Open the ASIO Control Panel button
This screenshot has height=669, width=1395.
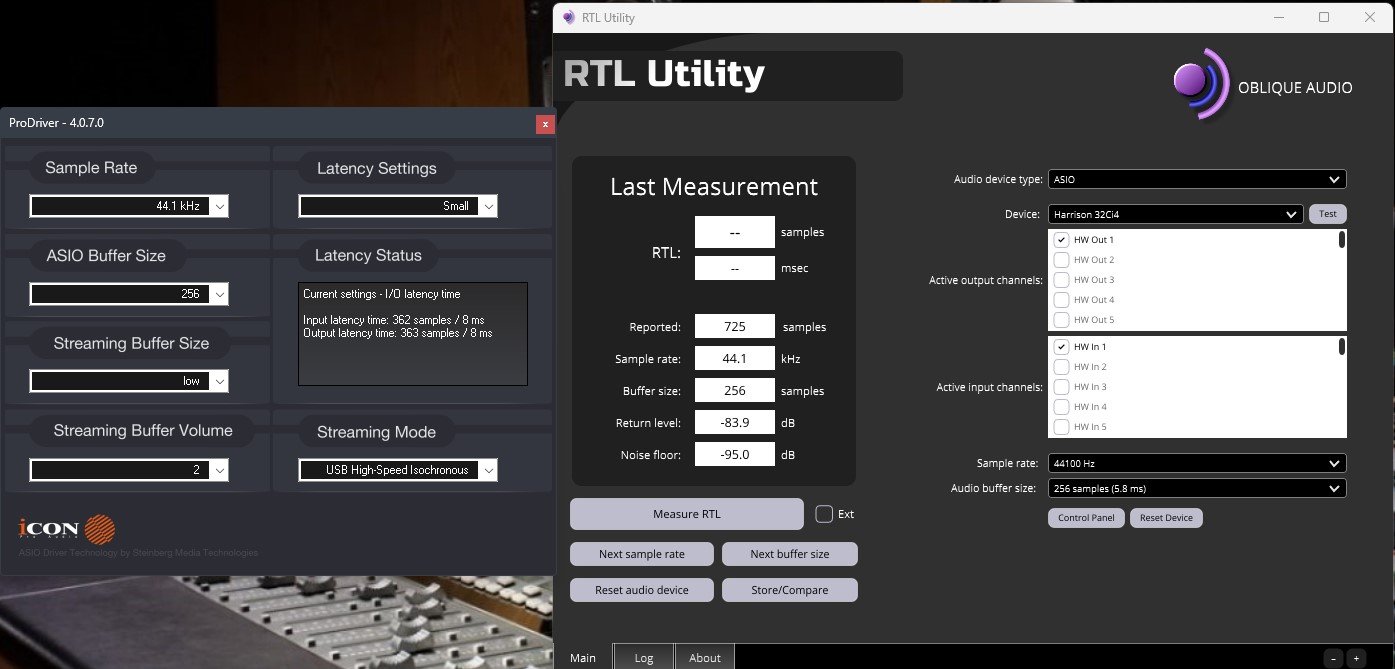point(1086,518)
